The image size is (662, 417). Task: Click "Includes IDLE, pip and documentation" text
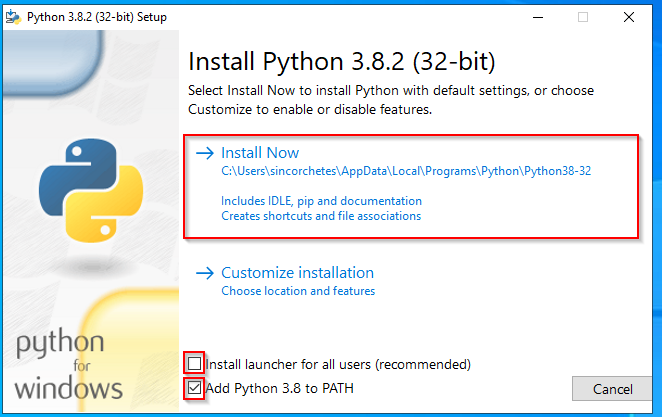click(321, 200)
